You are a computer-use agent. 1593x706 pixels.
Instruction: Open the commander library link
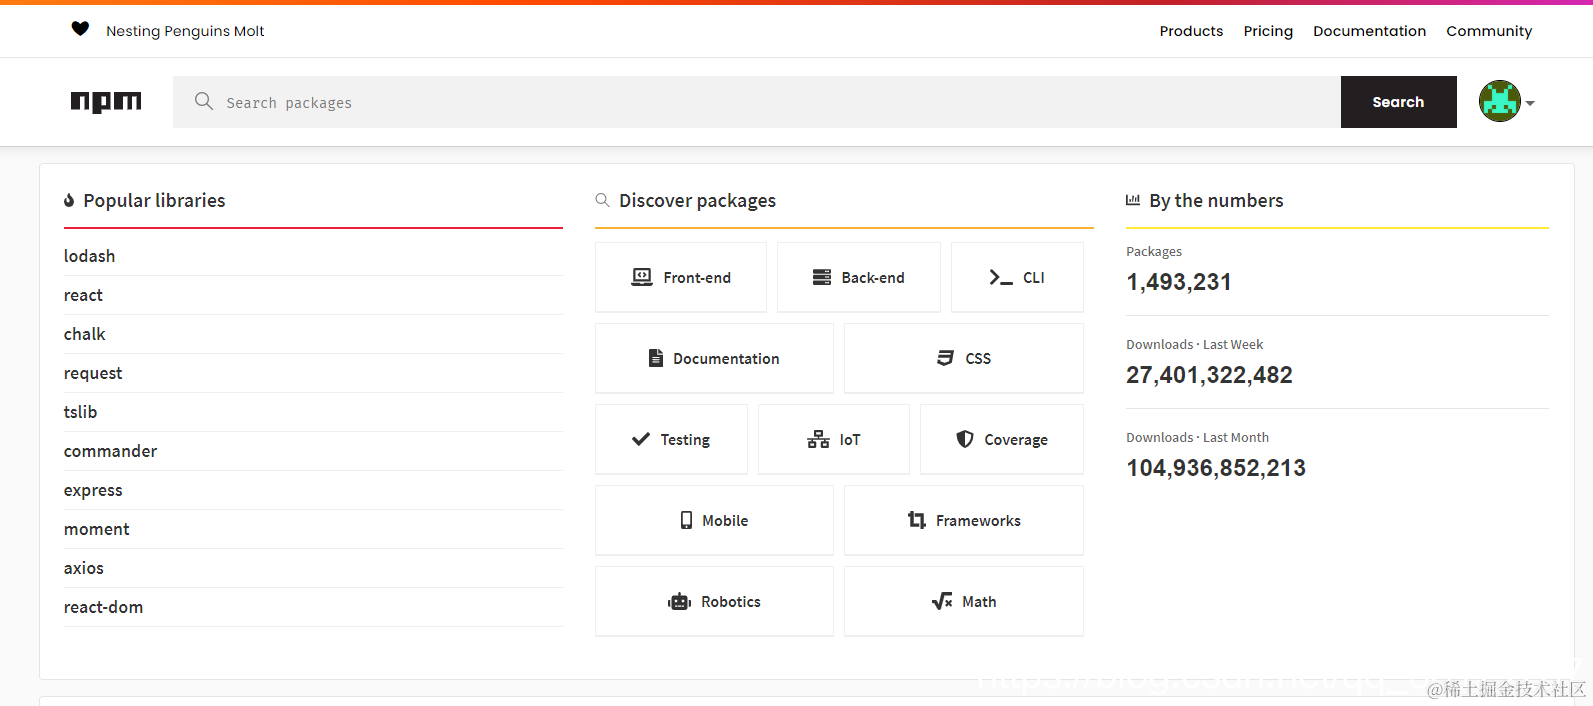coord(110,451)
